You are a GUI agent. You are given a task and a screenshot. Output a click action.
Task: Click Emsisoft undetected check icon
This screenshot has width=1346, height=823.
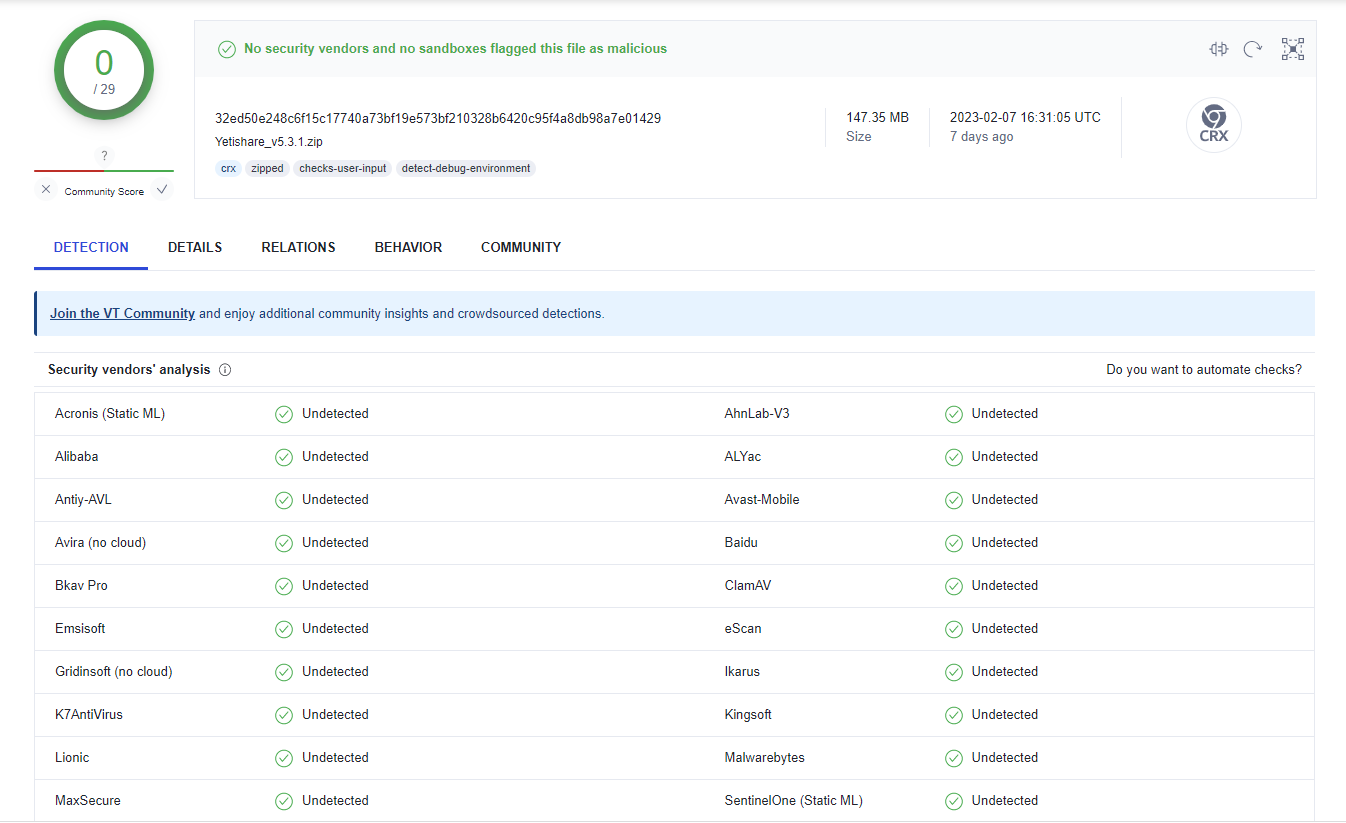284,629
